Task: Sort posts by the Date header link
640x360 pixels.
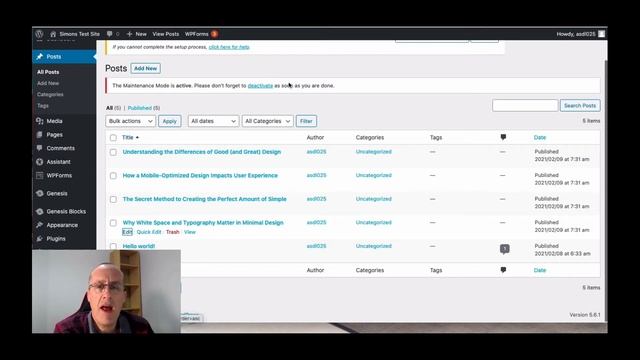Action: coord(540,138)
